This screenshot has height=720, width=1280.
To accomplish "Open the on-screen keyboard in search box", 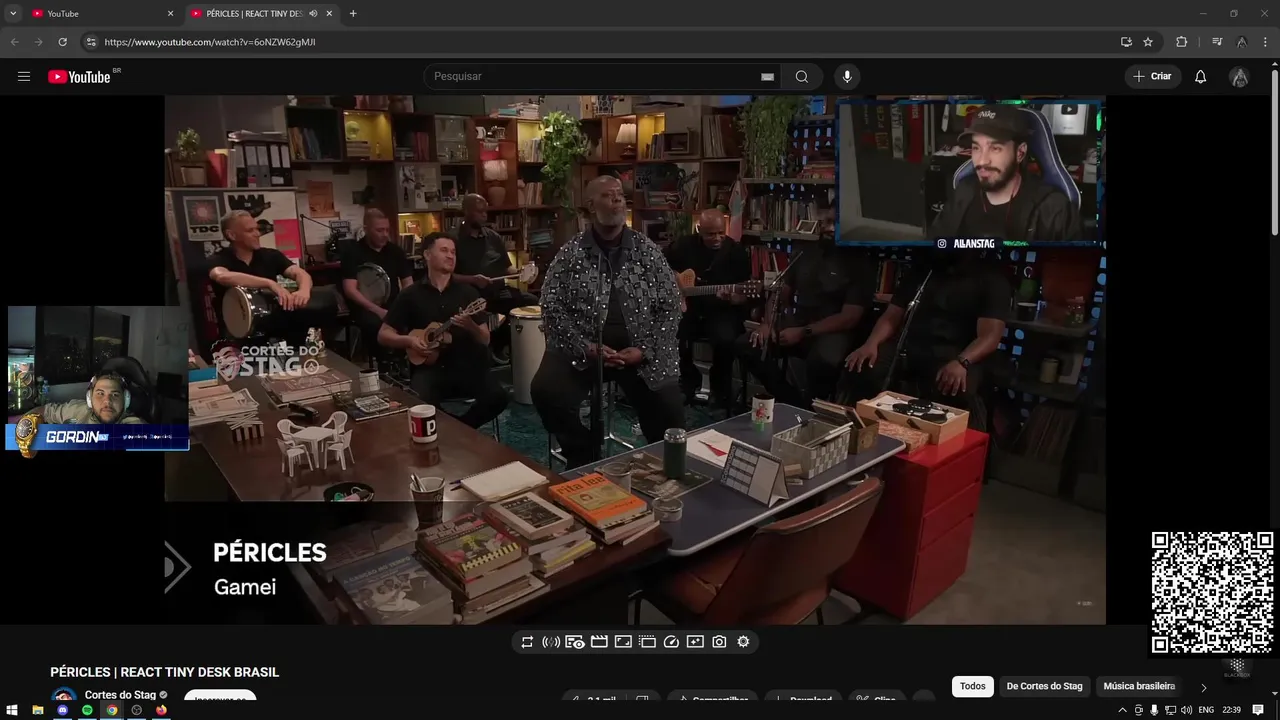I will pos(767,77).
